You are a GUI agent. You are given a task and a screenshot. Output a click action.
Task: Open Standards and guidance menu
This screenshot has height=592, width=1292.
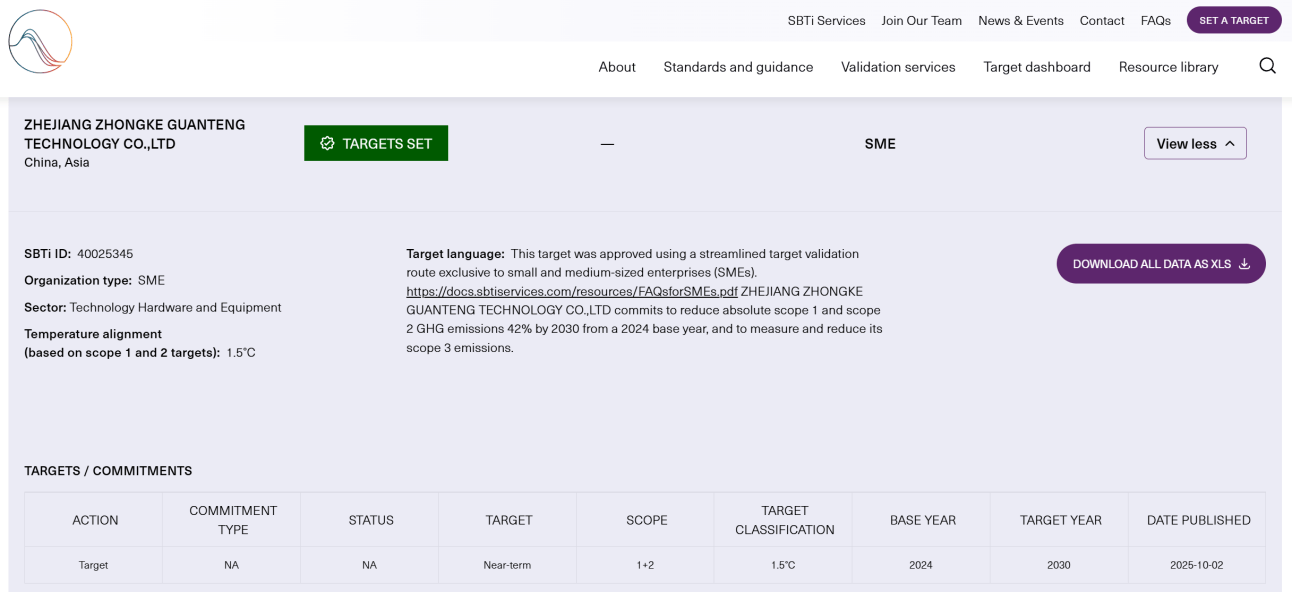click(x=738, y=67)
